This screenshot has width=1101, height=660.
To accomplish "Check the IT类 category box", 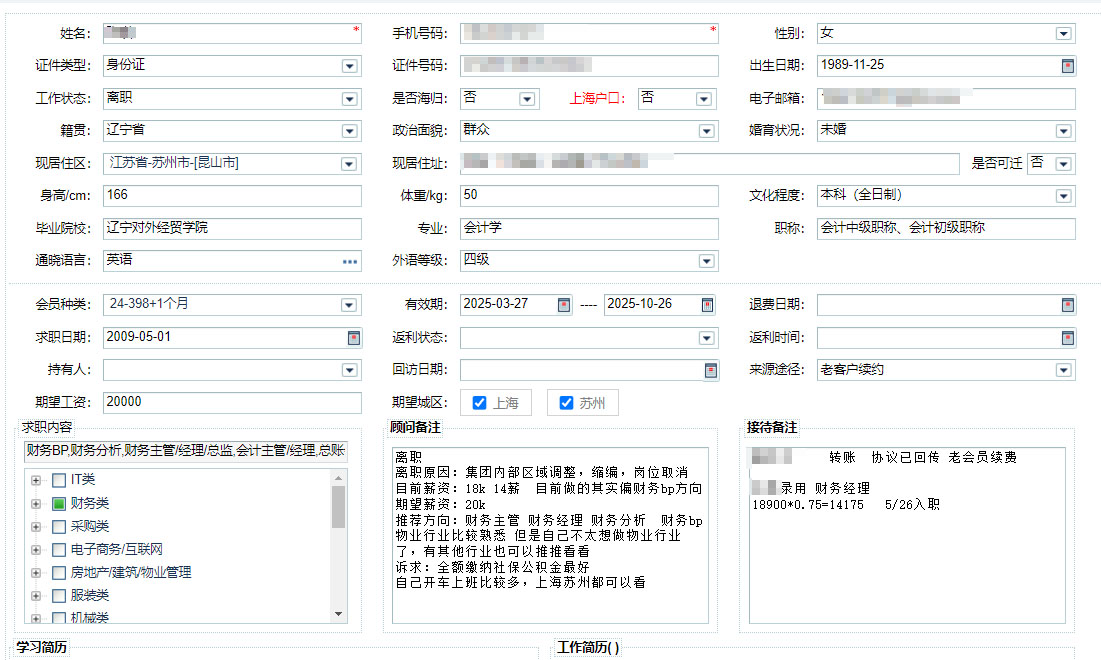I will tap(59, 480).
